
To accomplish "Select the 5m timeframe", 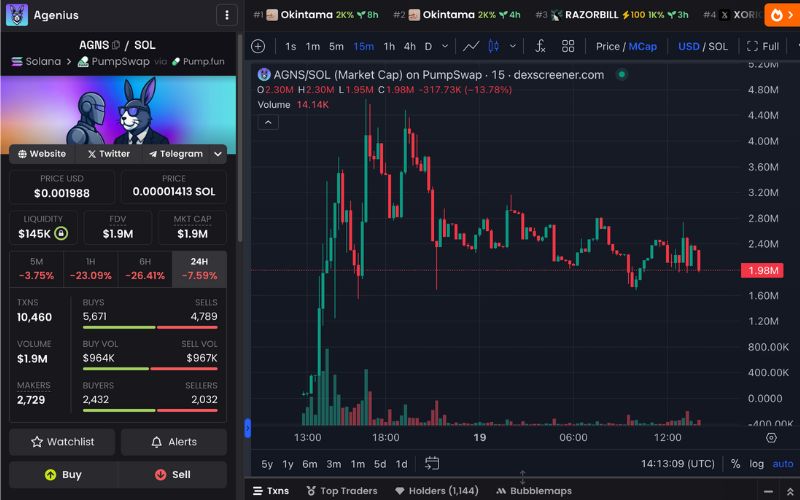I will (x=336, y=46).
